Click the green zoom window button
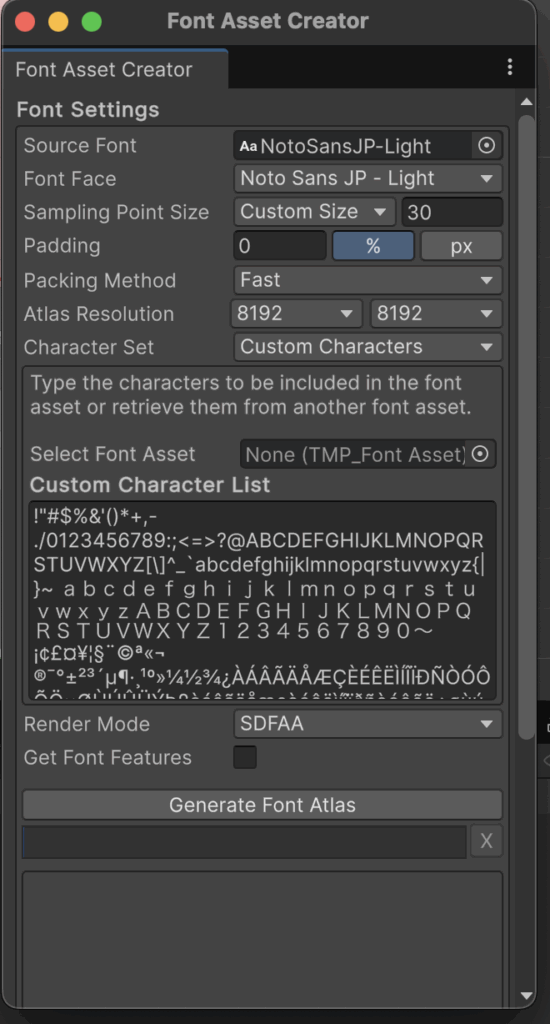550x1024 pixels. coord(91,22)
